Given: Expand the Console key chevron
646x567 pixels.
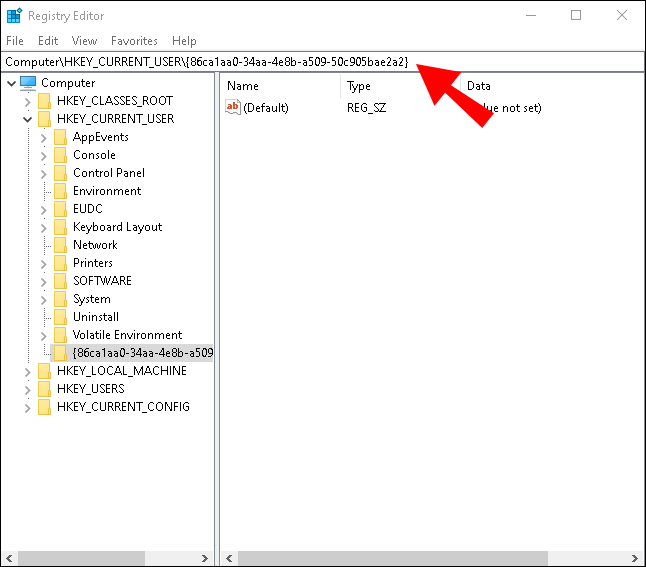Looking at the screenshot, I should click(44, 156).
